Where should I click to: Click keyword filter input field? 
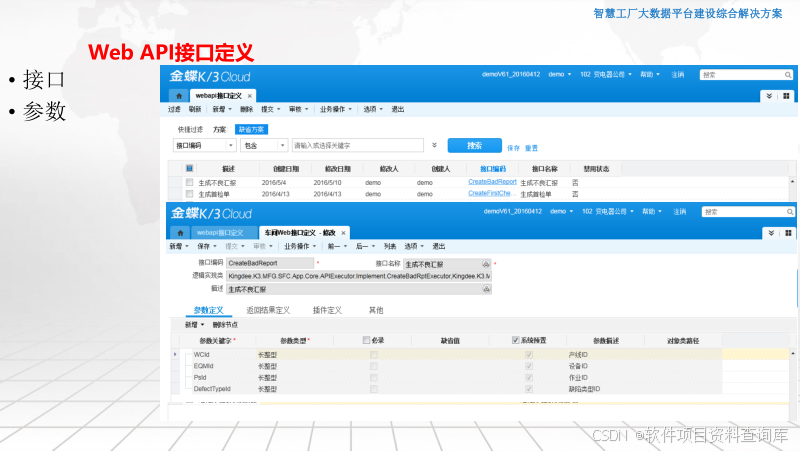(x=358, y=145)
